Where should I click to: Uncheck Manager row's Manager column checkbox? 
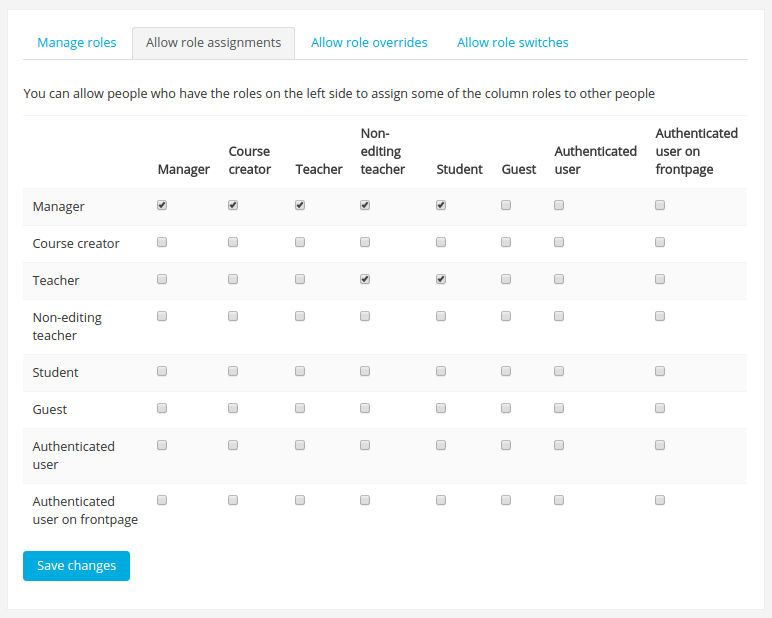(162, 205)
